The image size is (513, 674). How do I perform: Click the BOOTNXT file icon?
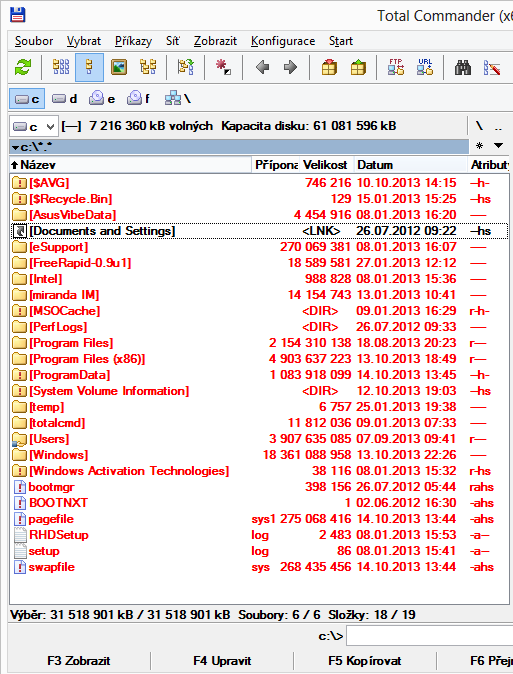coord(20,503)
